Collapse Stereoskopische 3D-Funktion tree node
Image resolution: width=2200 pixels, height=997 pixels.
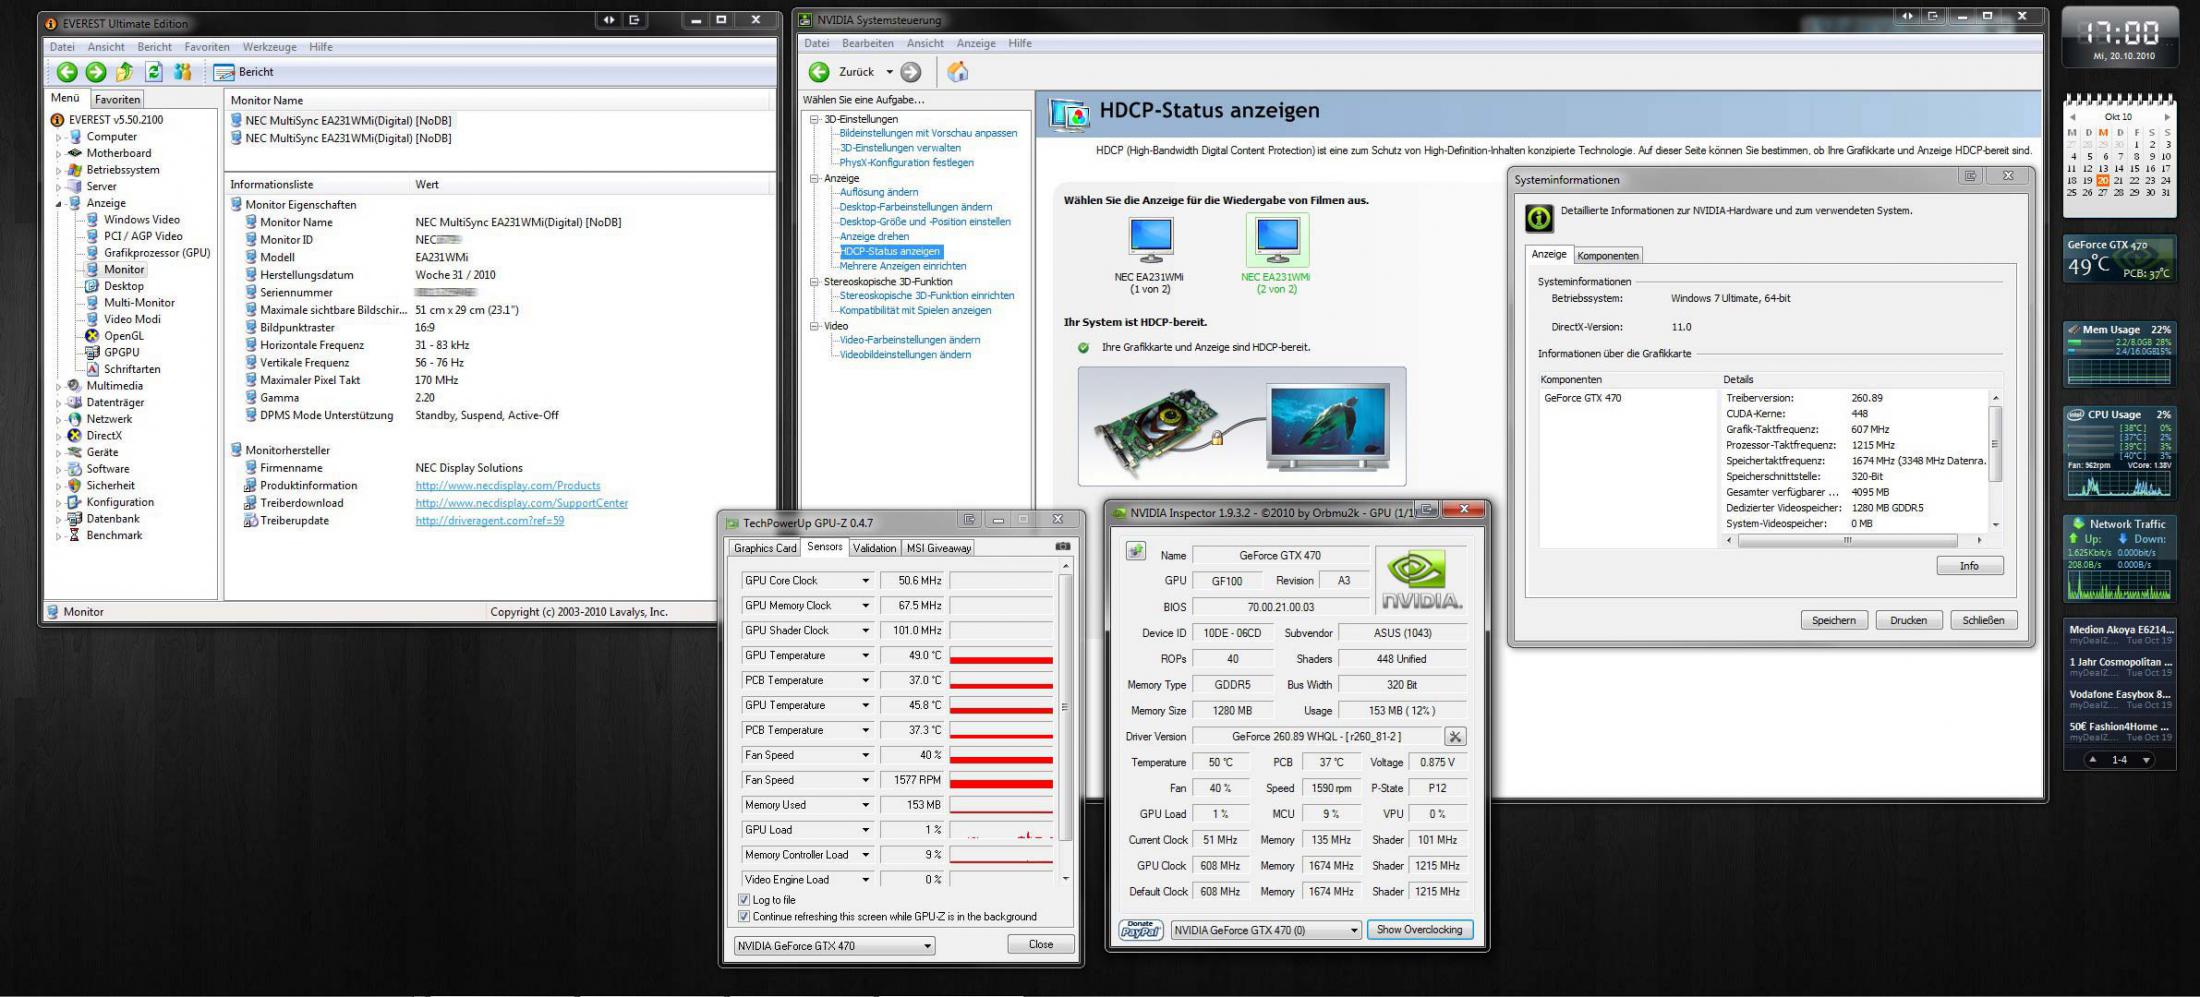tap(815, 282)
